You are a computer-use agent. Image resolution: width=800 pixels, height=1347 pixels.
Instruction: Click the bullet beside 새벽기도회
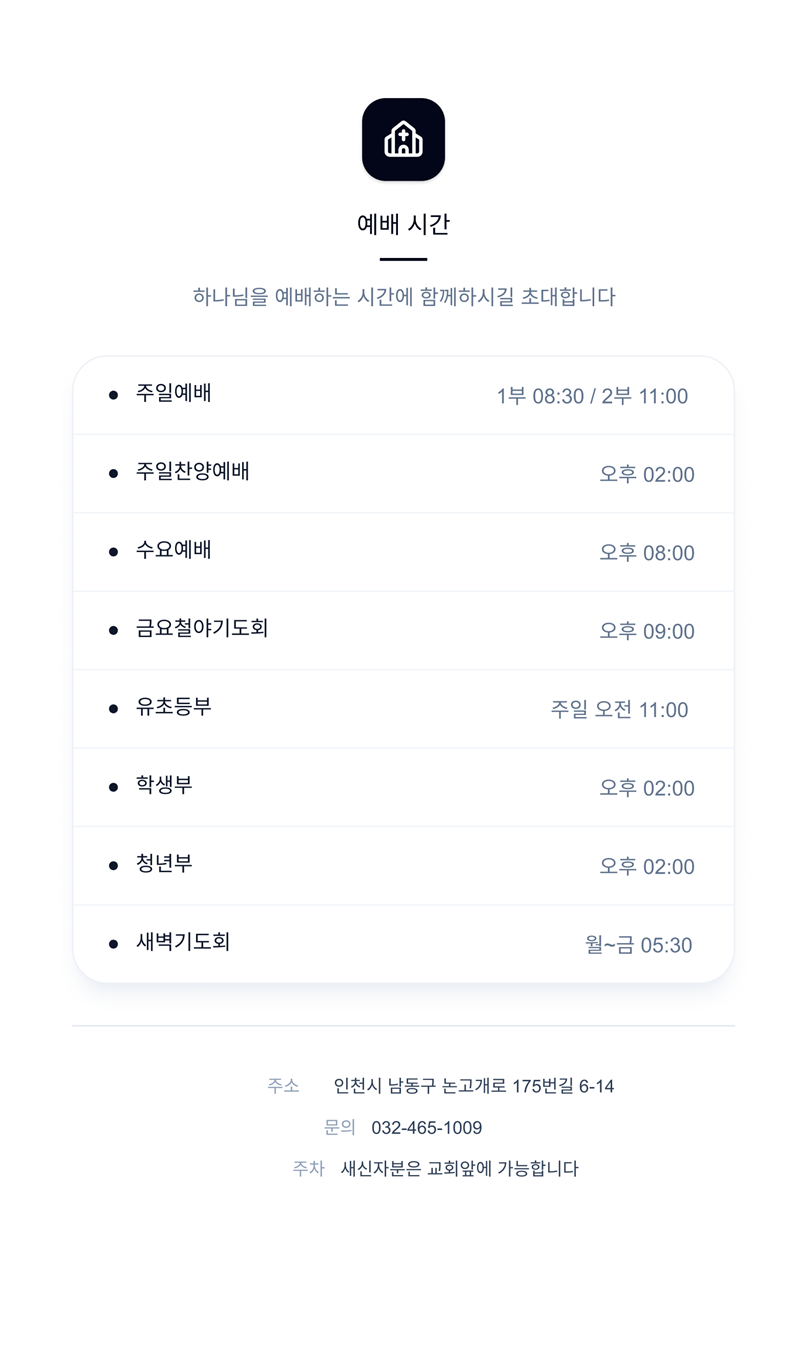coord(113,943)
